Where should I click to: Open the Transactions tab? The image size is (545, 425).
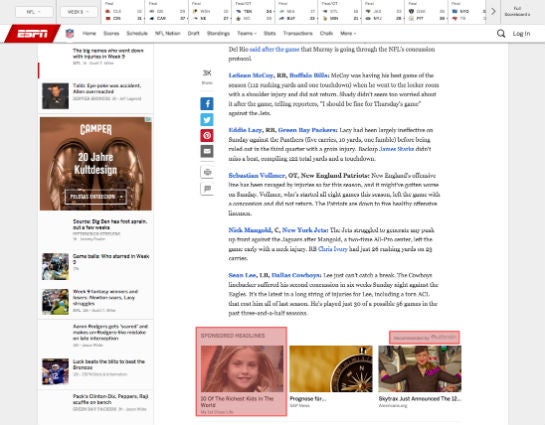coord(298,33)
